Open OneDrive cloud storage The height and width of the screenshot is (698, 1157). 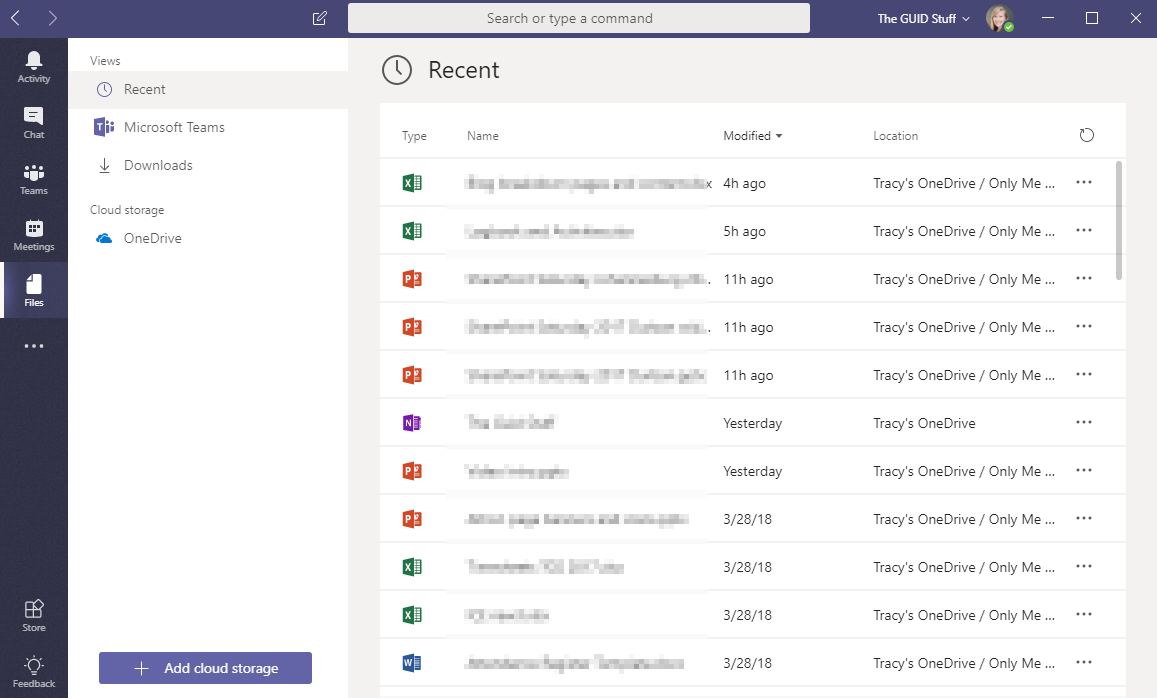click(152, 238)
